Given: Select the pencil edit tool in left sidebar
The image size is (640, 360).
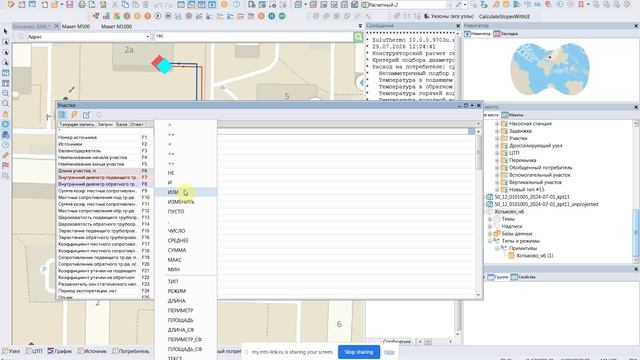Looking at the screenshot, I should (5, 155).
